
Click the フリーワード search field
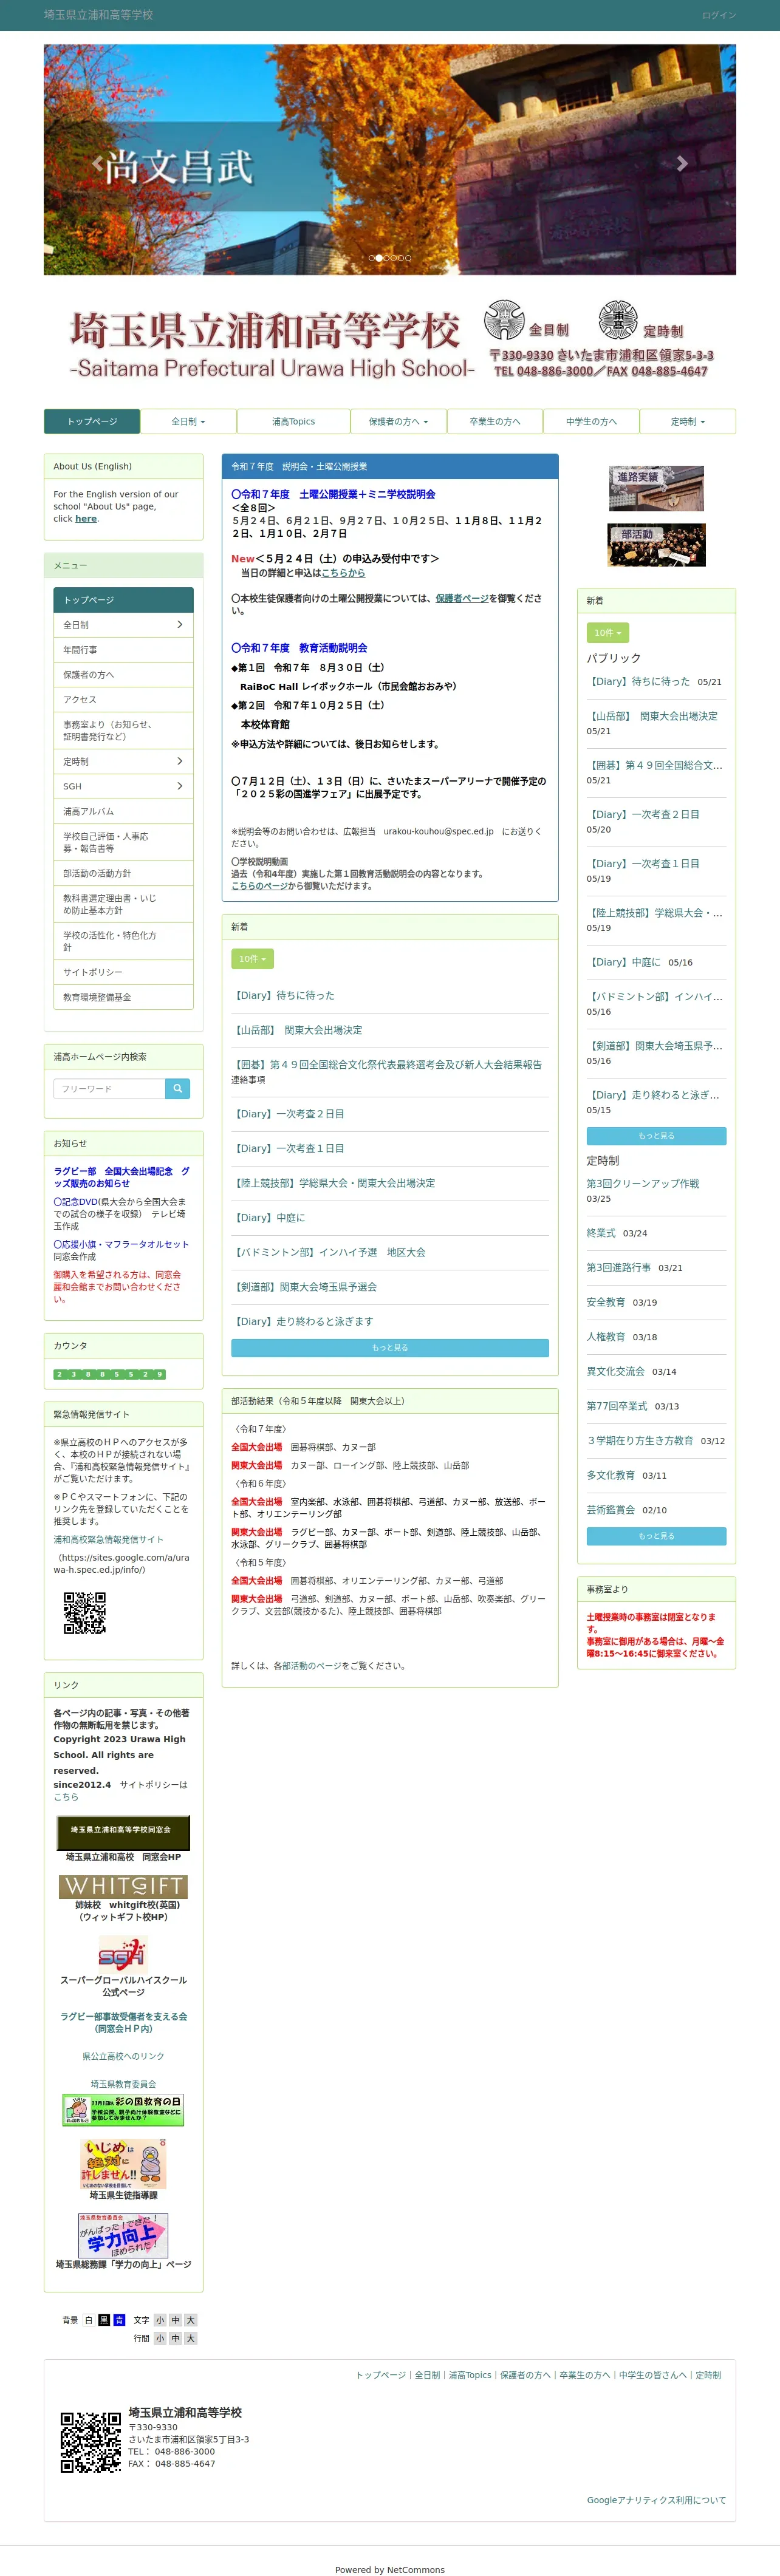(109, 1088)
